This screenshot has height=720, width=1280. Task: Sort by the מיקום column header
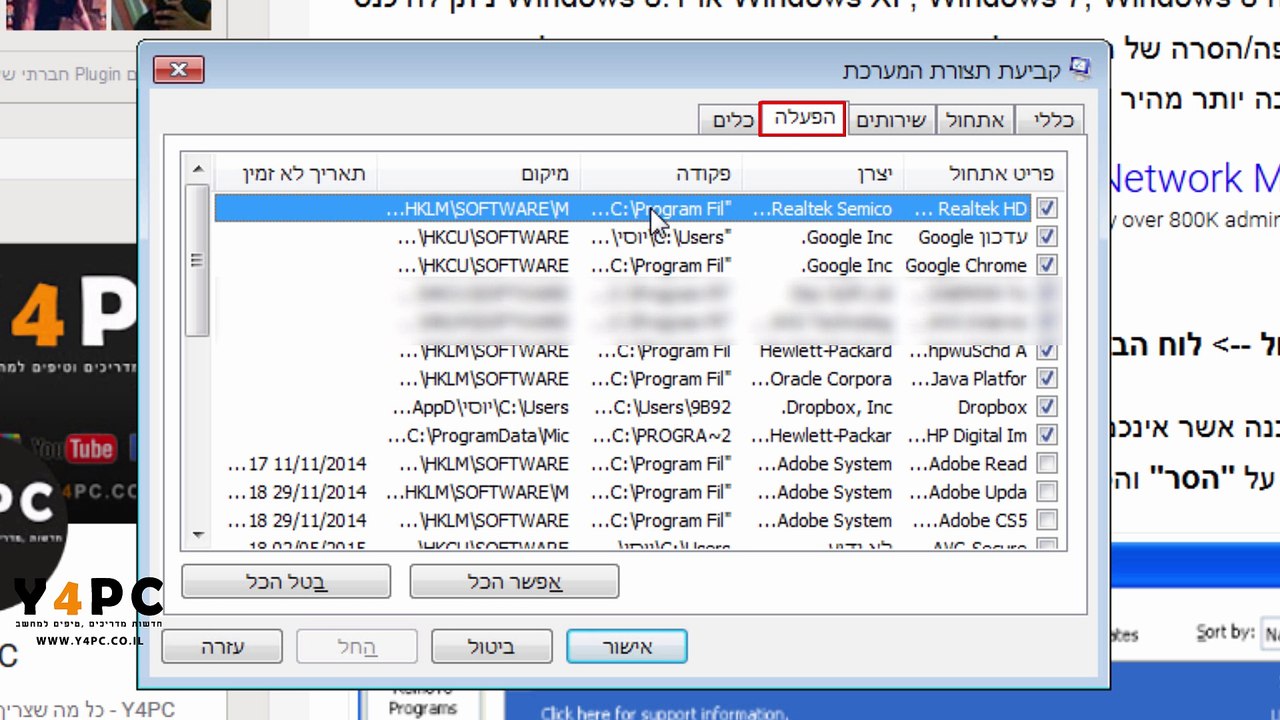pyautogui.click(x=479, y=173)
